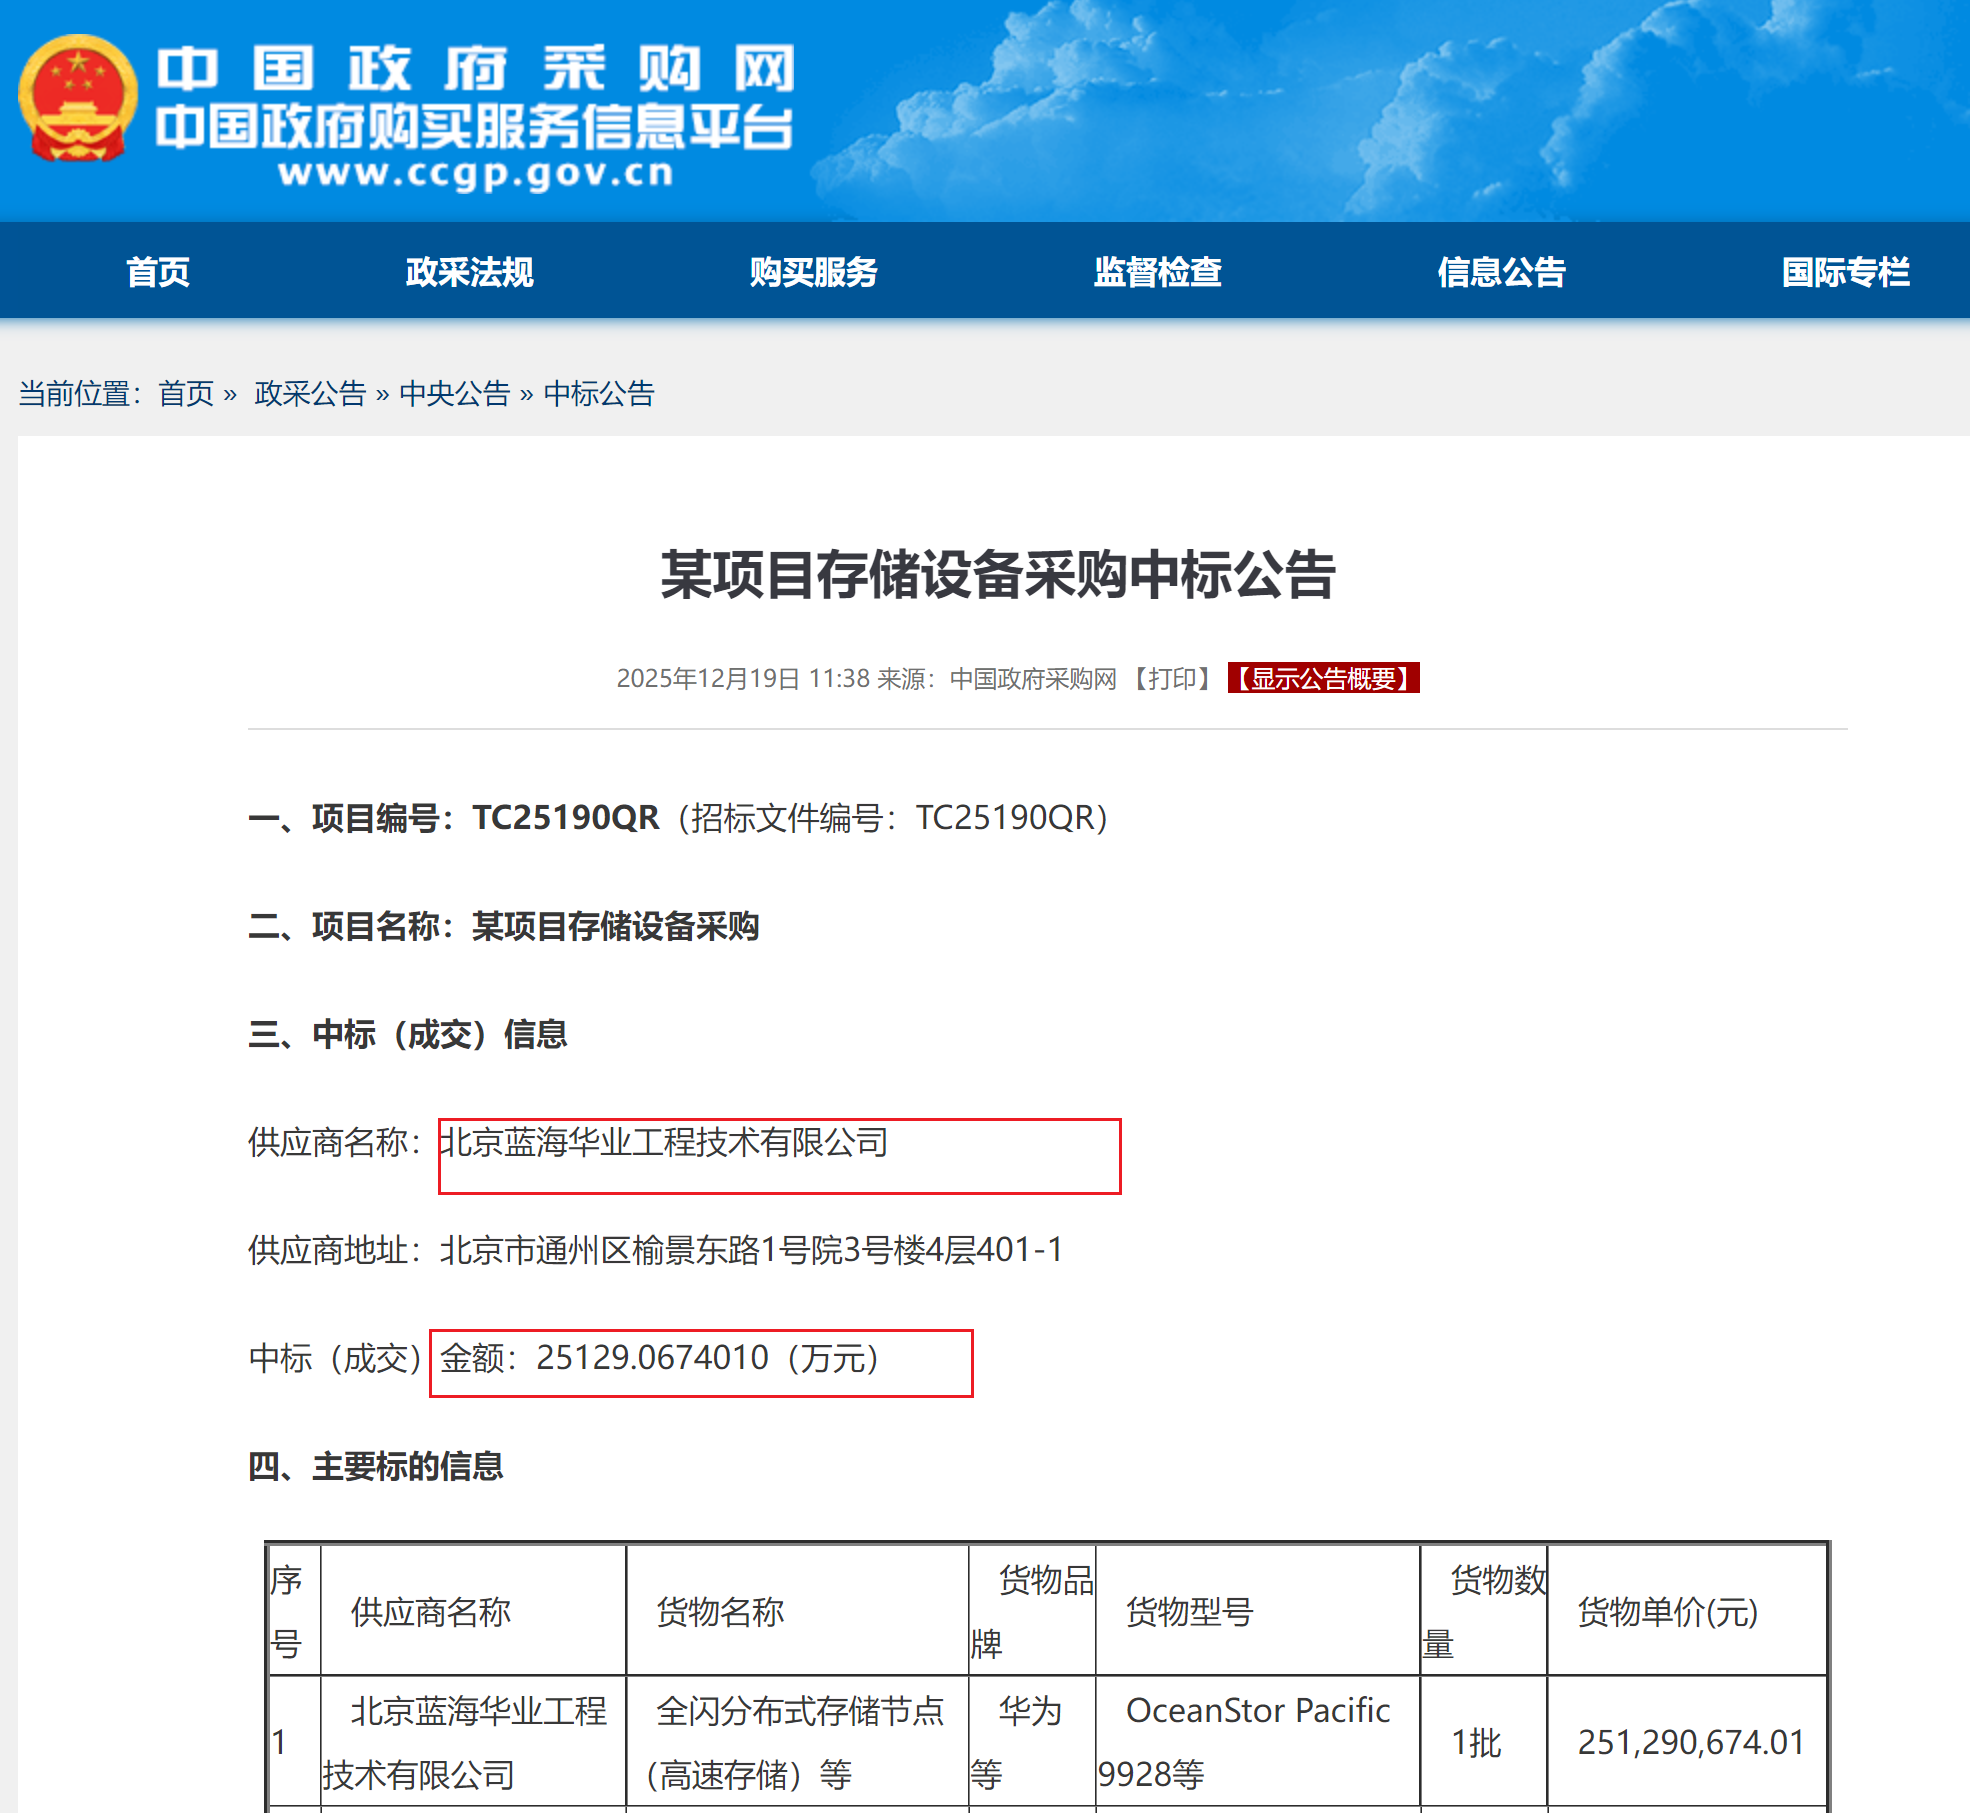Open the 政采法规 navigation tab
This screenshot has width=1970, height=1813.
tap(469, 272)
